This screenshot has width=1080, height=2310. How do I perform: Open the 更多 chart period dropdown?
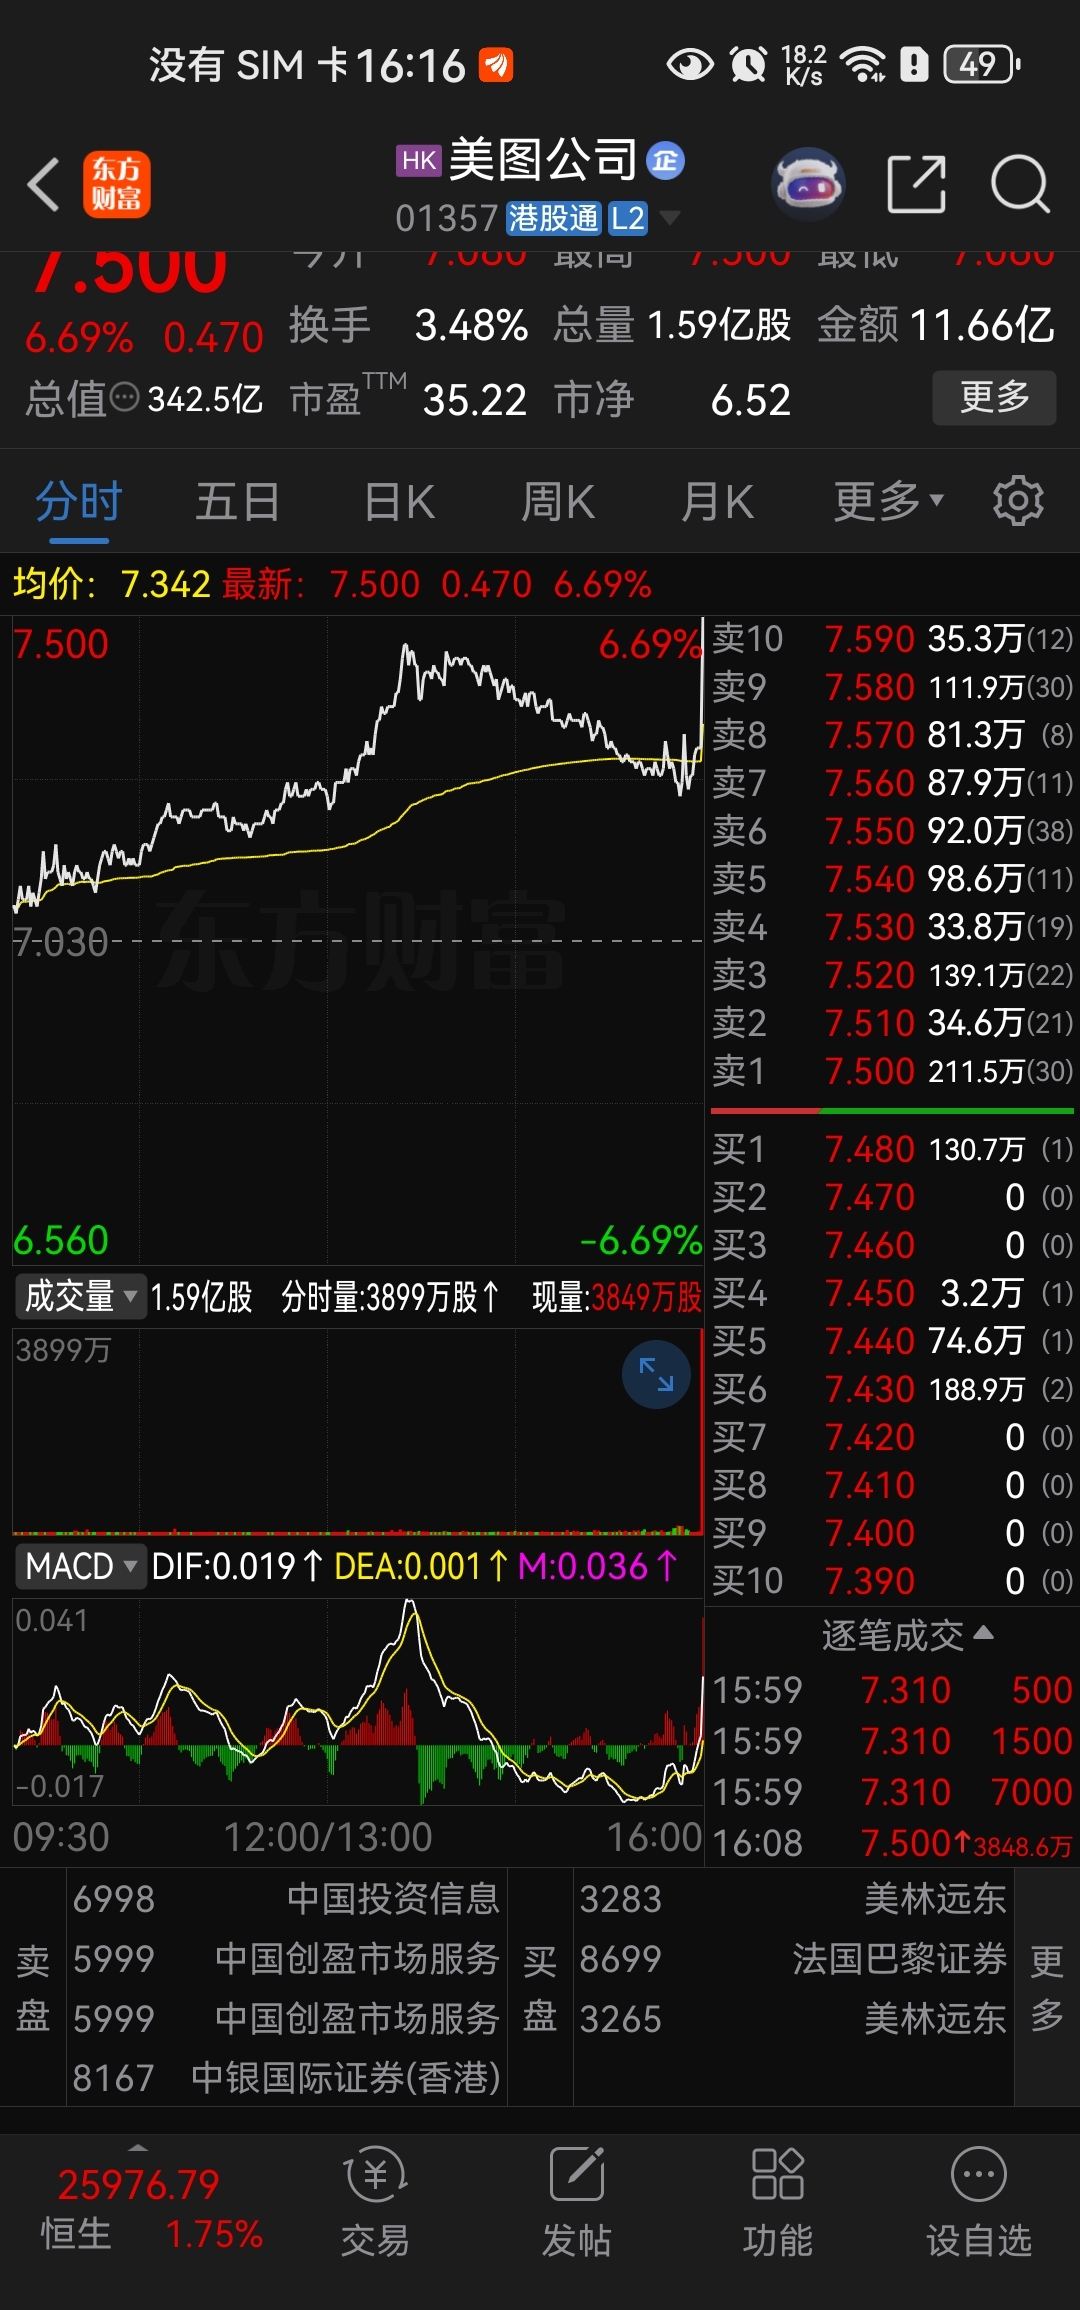tap(889, 501)
